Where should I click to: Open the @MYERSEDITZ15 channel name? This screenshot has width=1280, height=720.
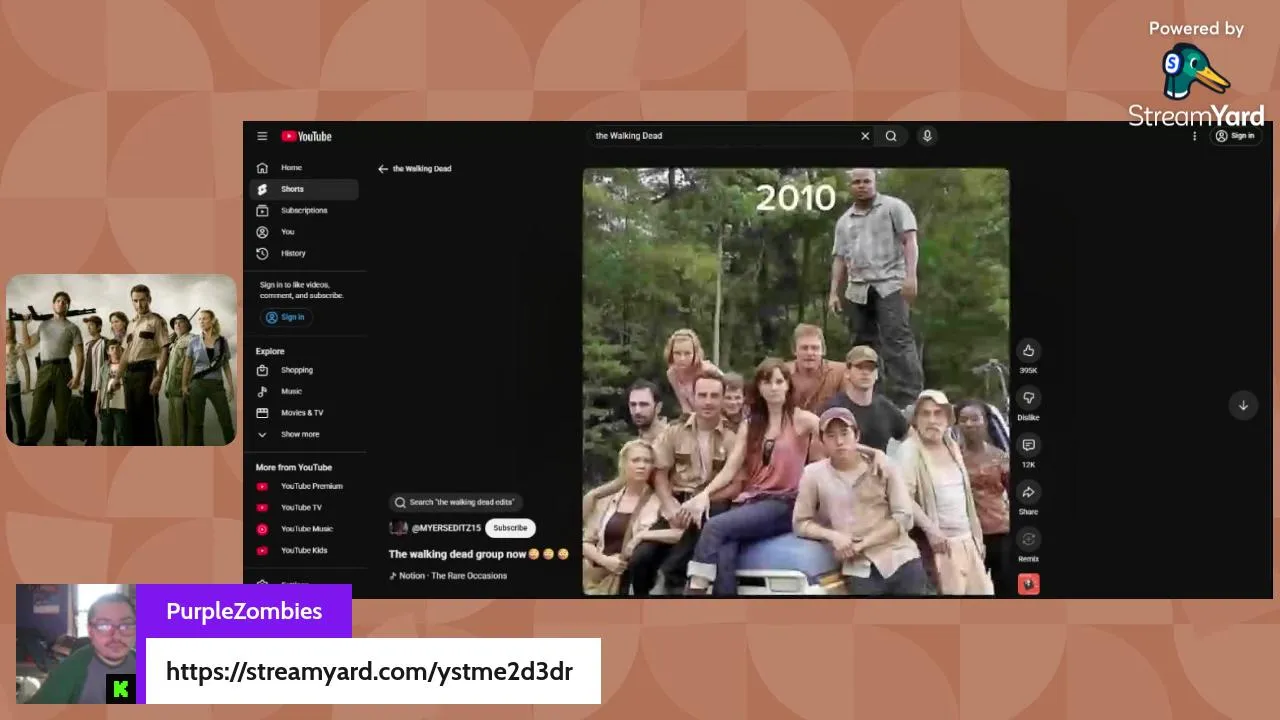pyautogui.click(x=446, y=528)
